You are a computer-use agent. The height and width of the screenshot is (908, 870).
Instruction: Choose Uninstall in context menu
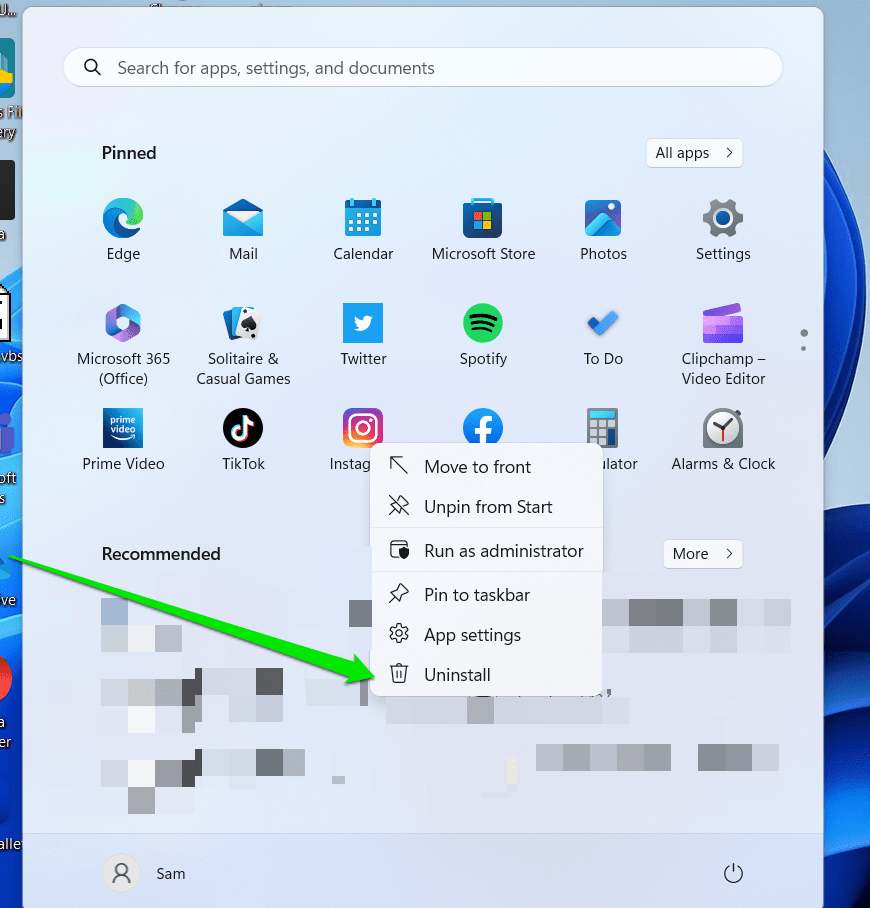pos(487,675)
